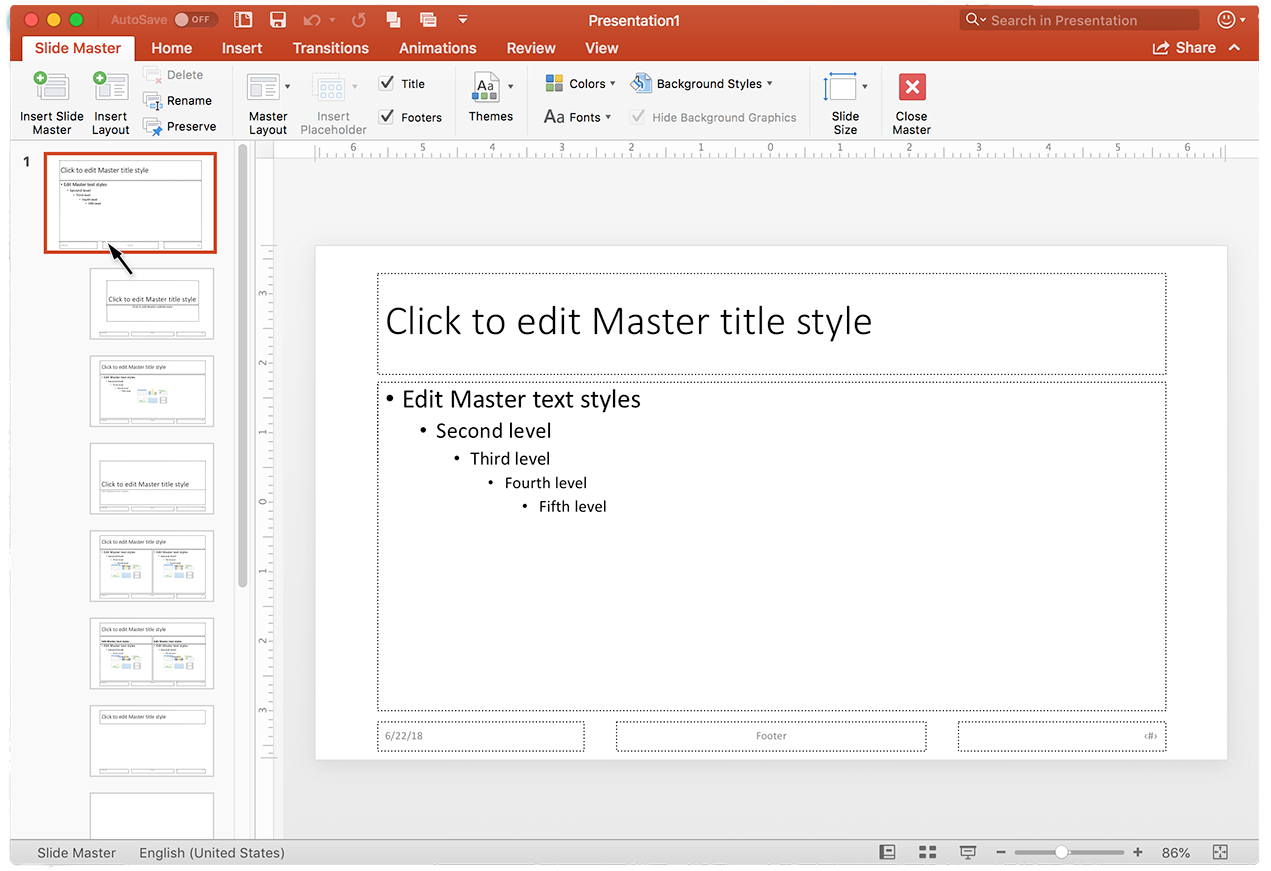Open the Background Styles menu
Viewport: 1271px width, 871px height.
702,84
